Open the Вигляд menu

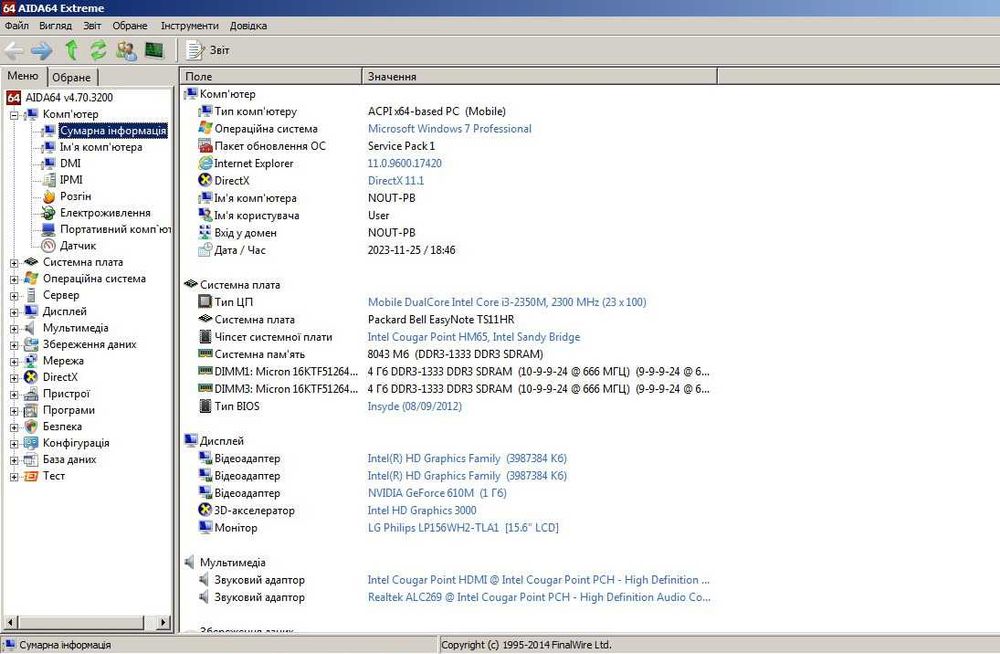pyautogui.click(x=55, y=26)
